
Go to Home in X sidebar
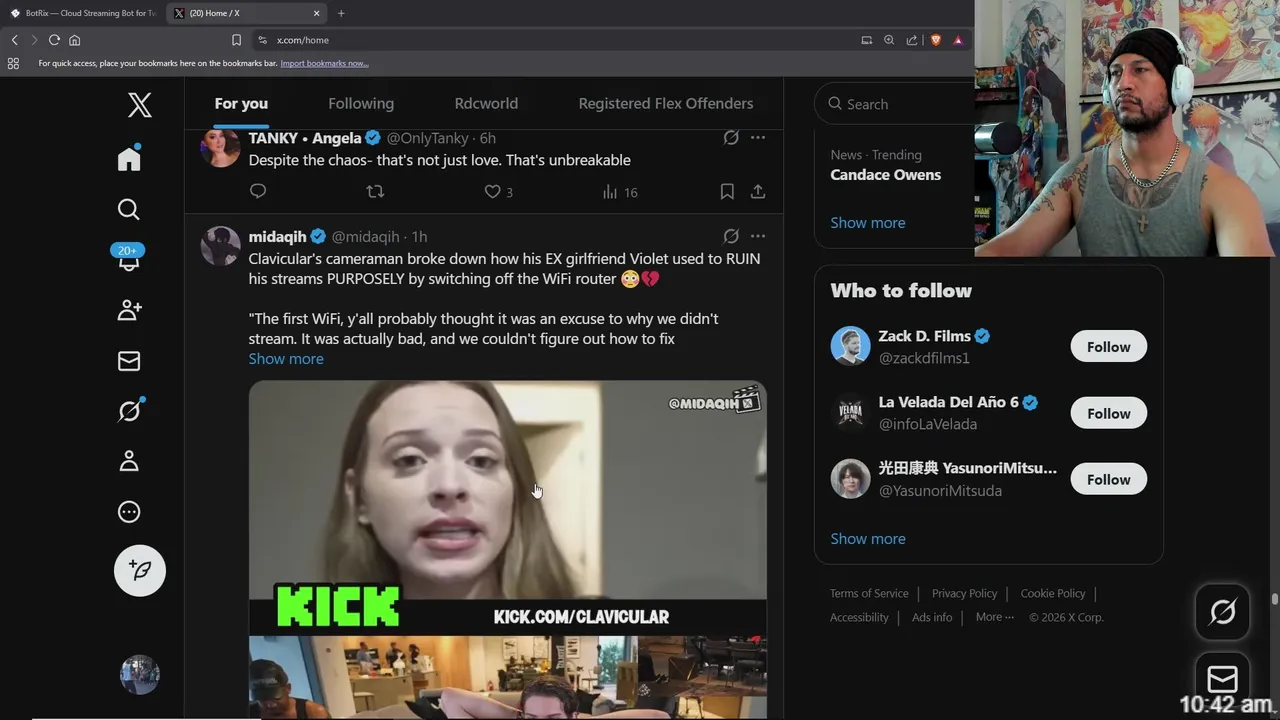129,159
